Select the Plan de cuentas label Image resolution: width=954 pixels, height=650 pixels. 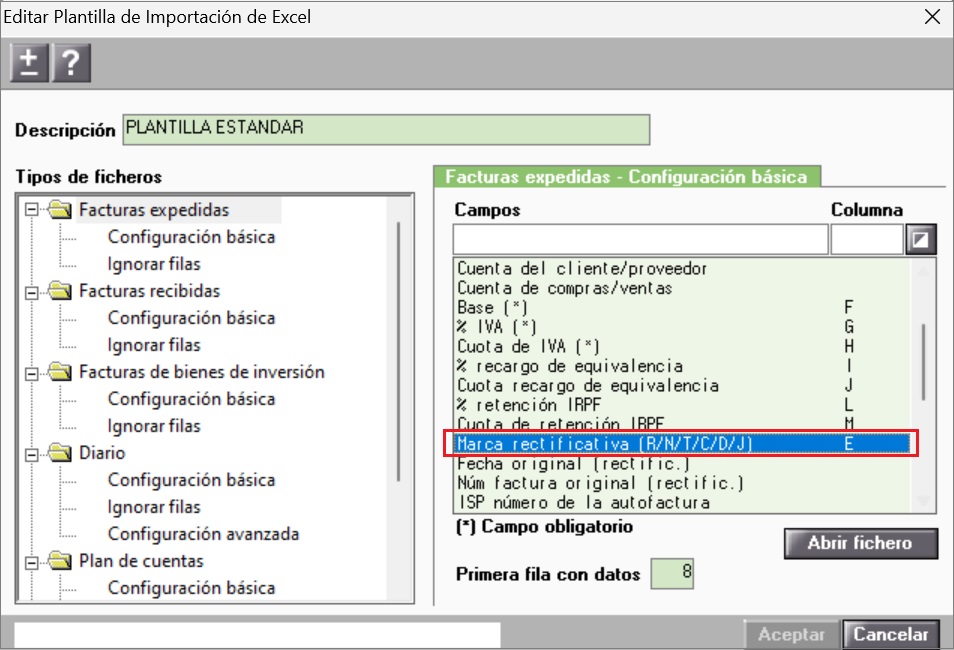pos(141,561)
